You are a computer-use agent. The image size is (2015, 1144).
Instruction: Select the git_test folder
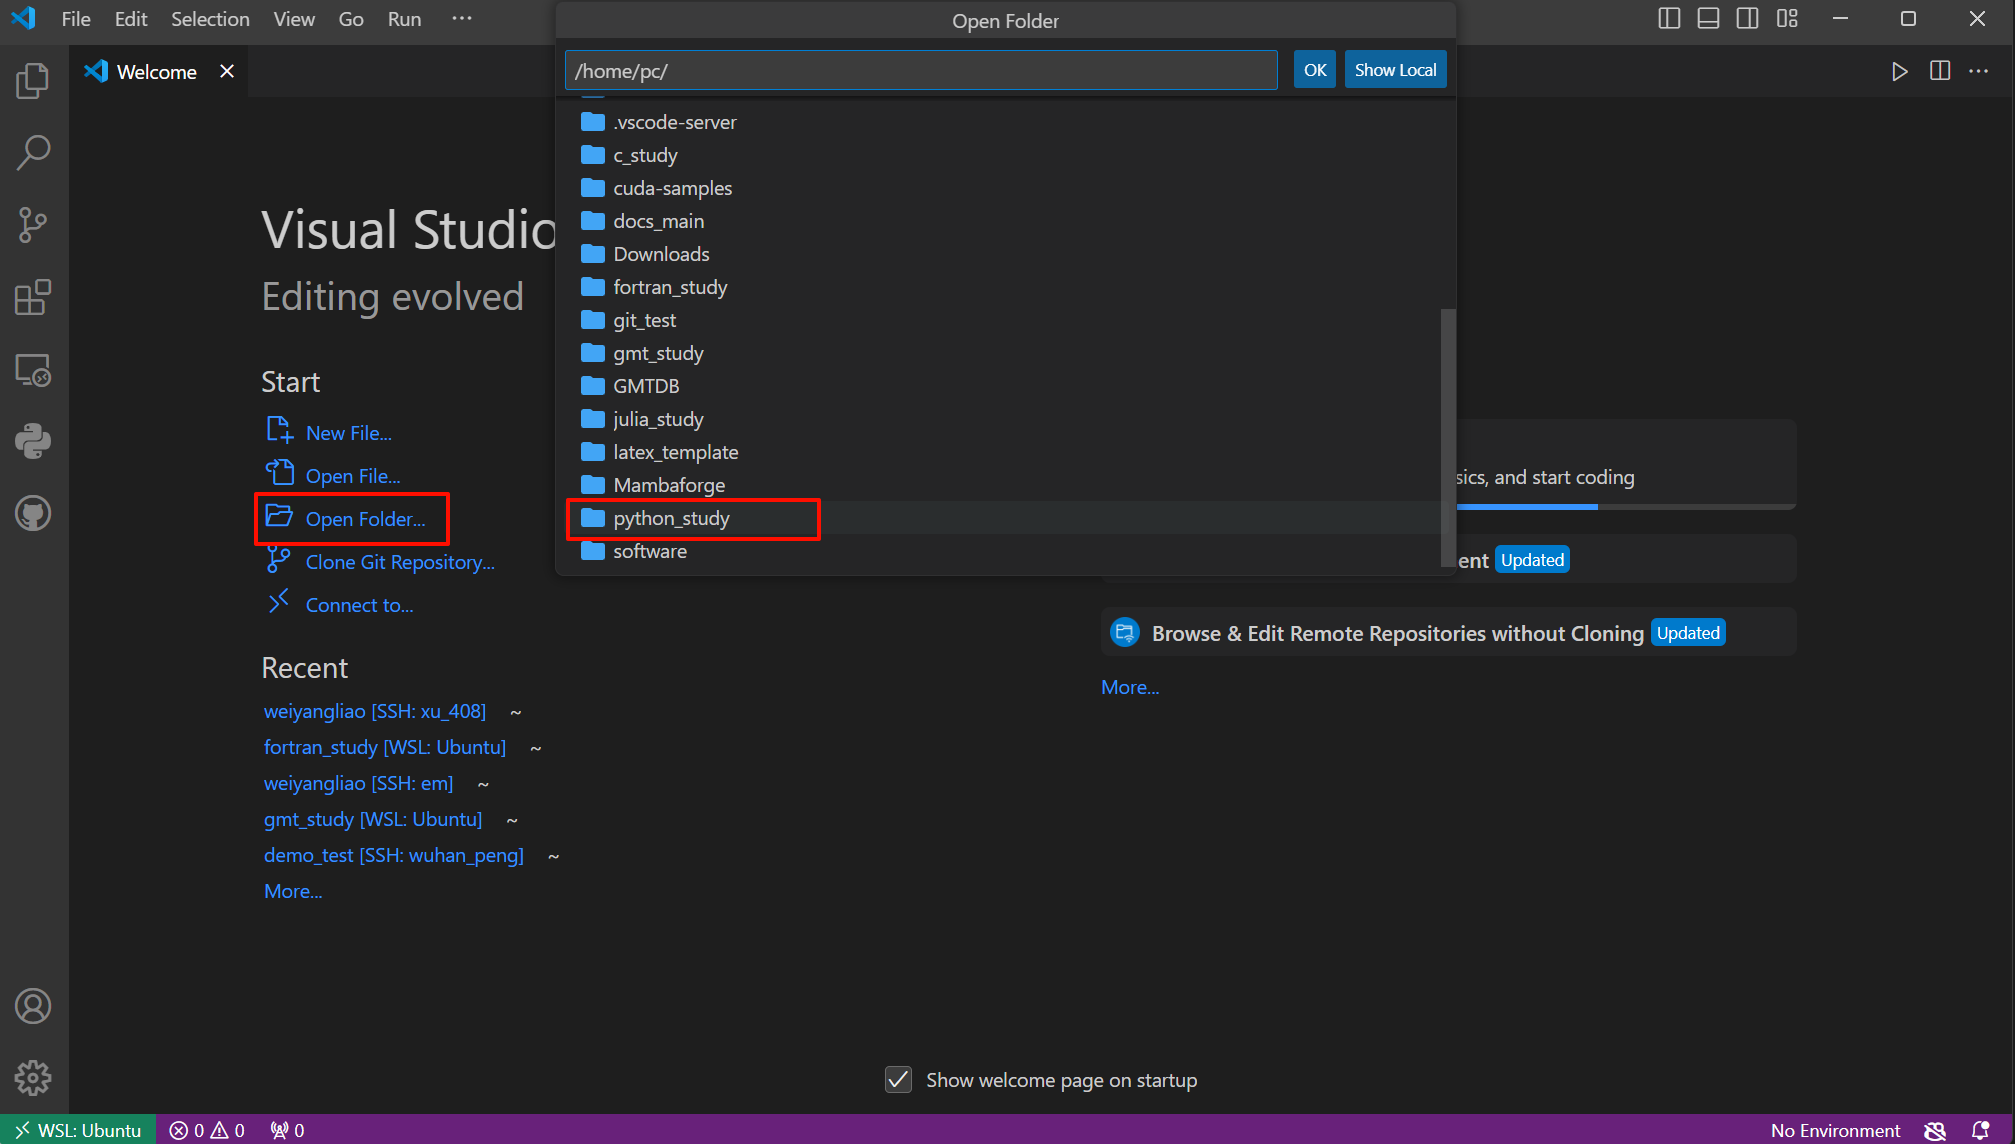(x=1004, y=320)
